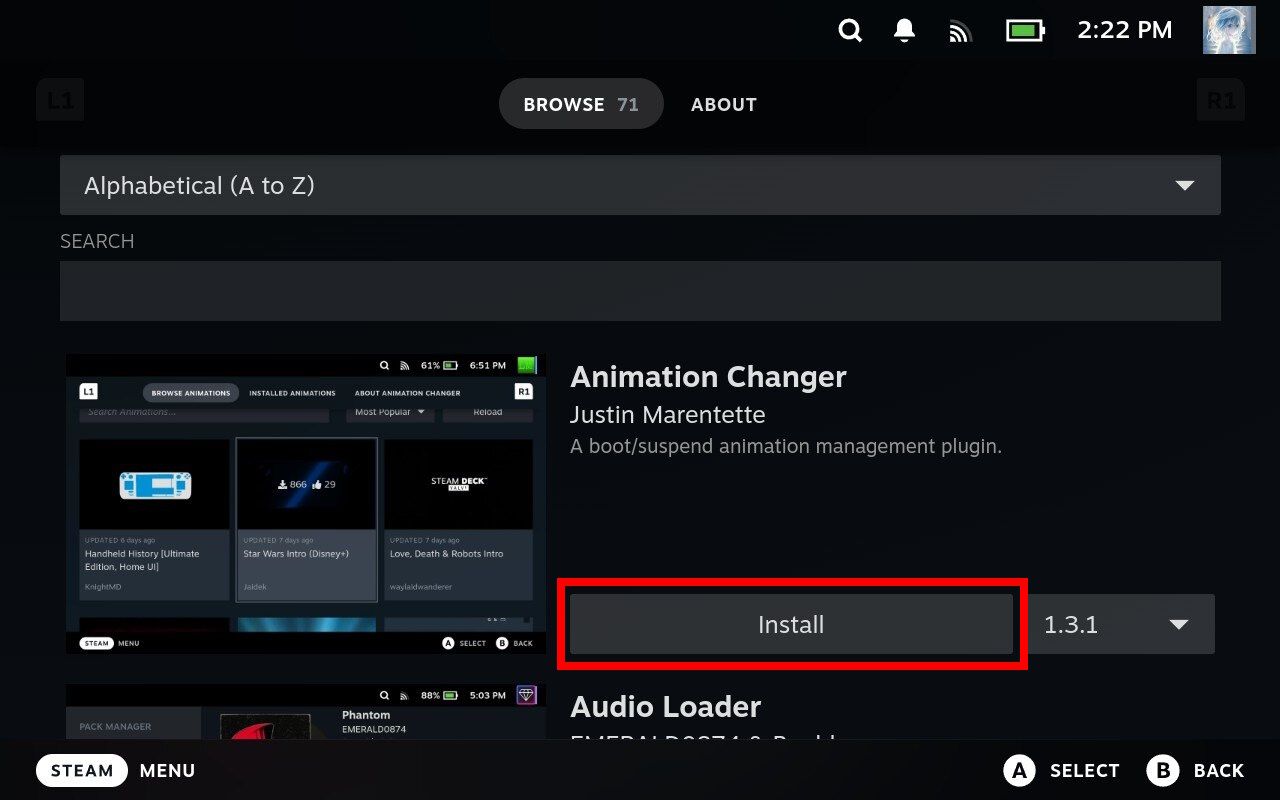Click the L1 shoulder button indicator
The width and height of the screenshot is (1280, 800).
click(x=60, y=99)
